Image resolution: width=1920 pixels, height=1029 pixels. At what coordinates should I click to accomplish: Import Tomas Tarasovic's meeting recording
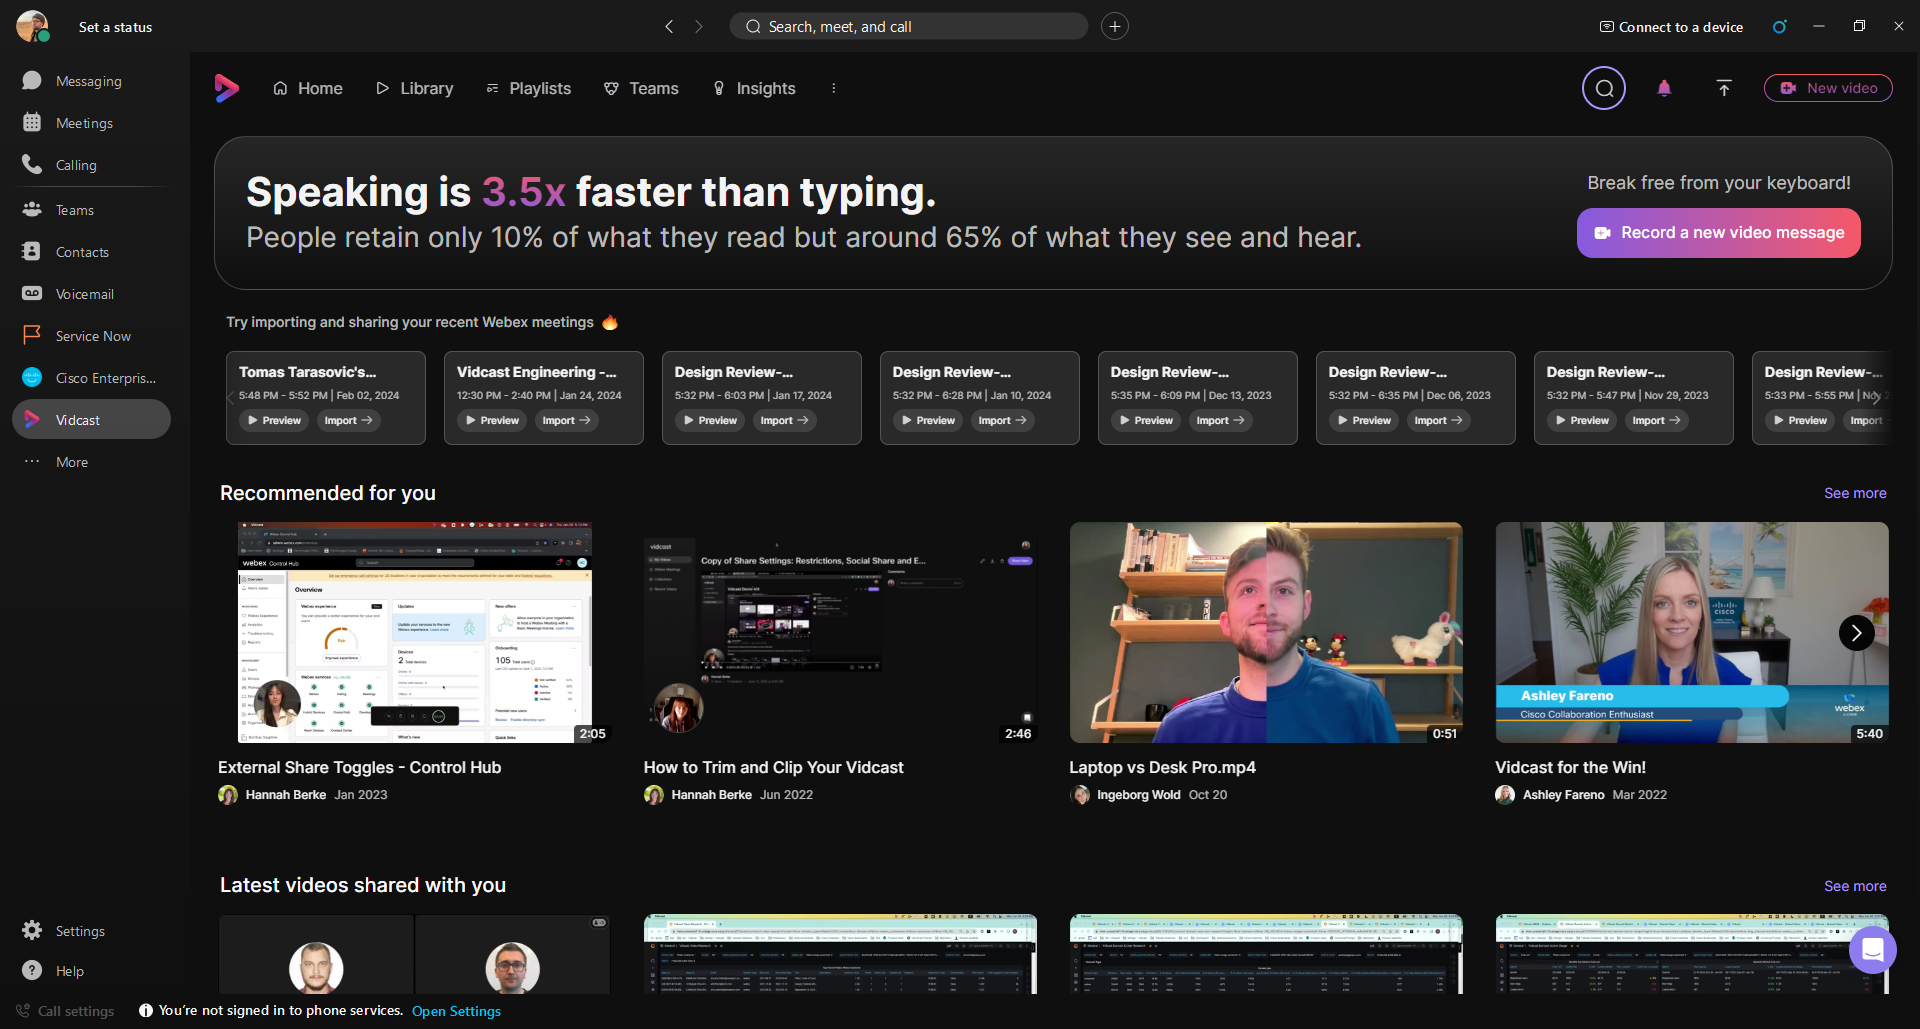tap(349, 420)
